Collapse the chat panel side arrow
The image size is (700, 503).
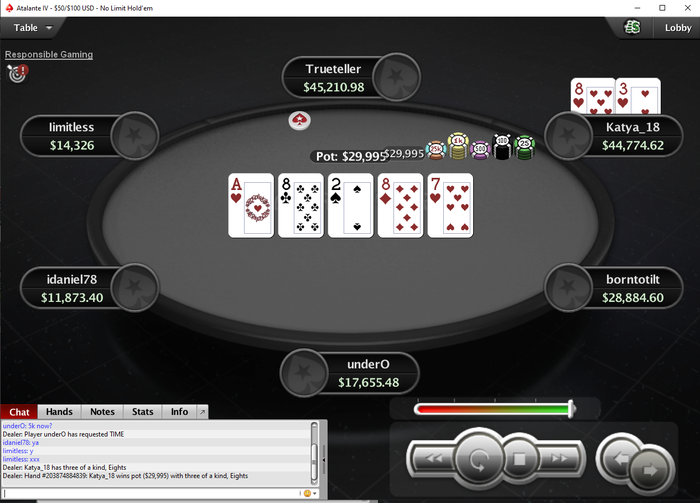point(324,460)
